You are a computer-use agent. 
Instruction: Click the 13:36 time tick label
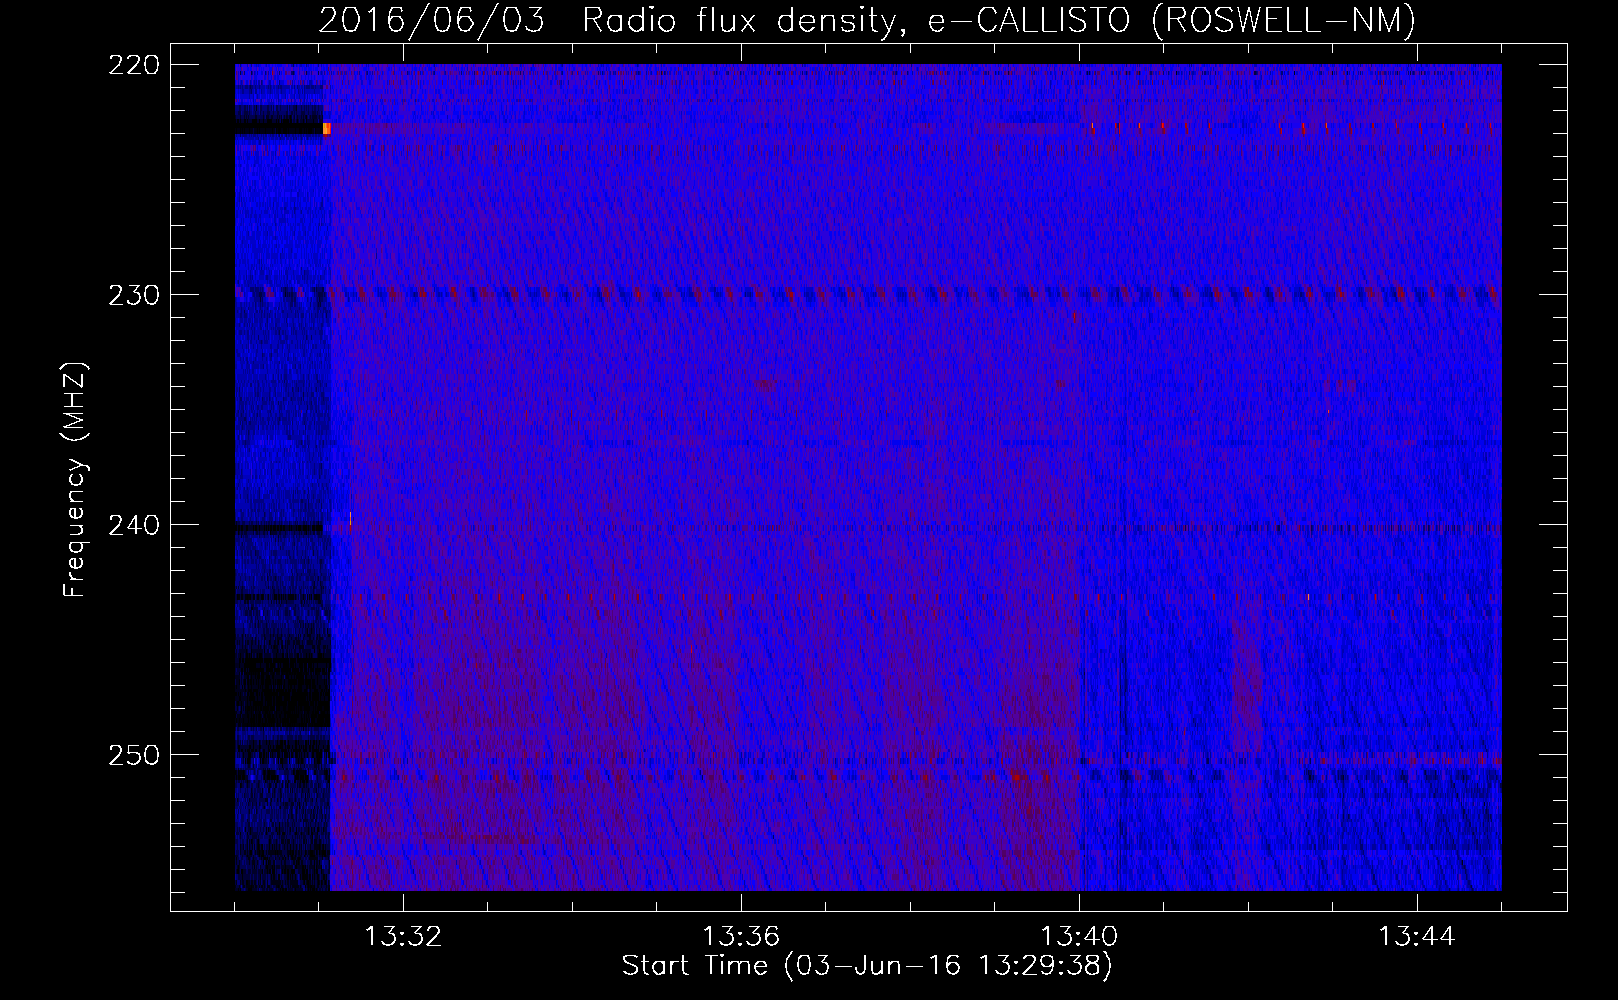point(741,937)
